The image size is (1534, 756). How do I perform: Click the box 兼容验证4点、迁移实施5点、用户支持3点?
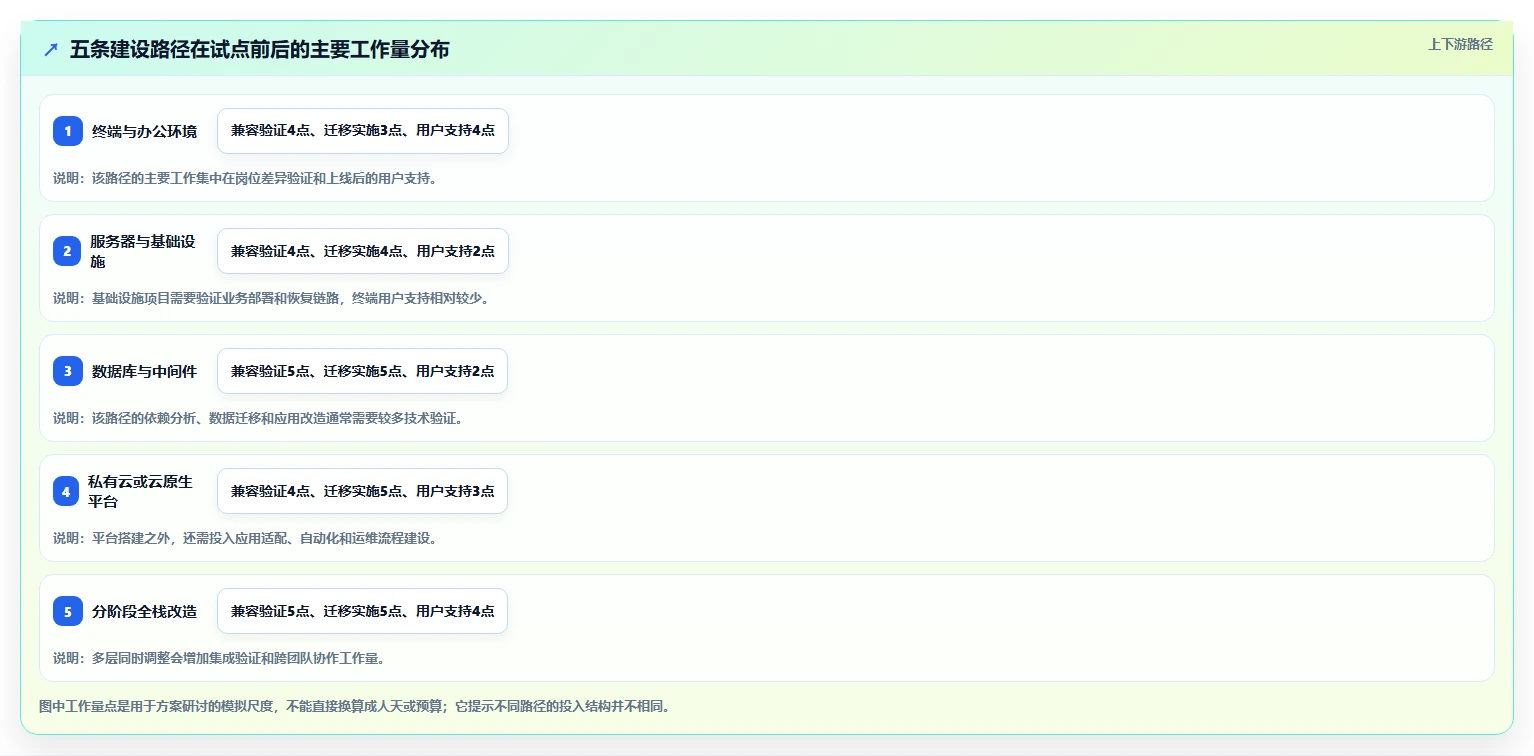(362, 491)
